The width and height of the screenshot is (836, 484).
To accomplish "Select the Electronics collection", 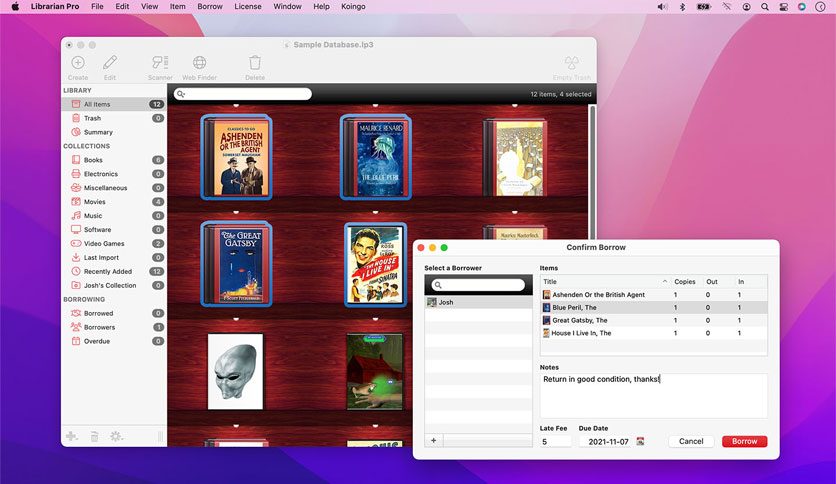I will coord(114,174).
